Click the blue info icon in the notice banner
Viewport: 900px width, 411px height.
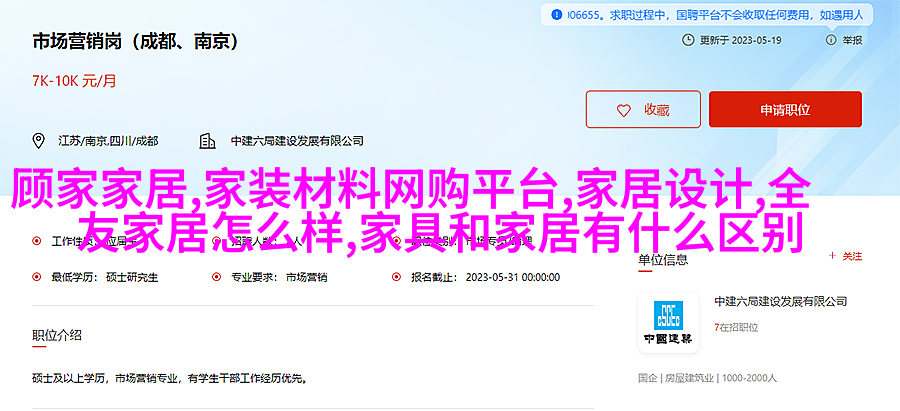click(556, 15)
